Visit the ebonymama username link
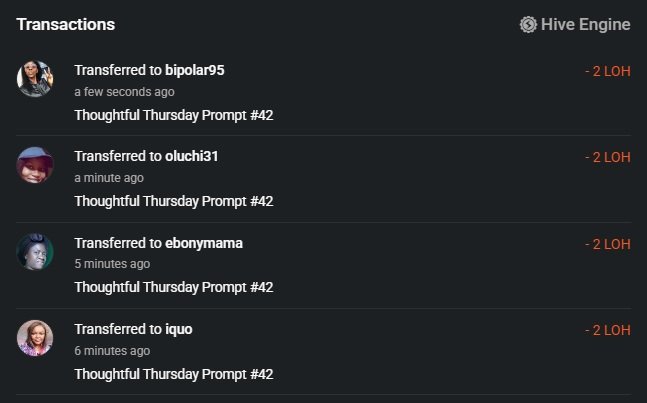647x403 pixels. (204, 243)
